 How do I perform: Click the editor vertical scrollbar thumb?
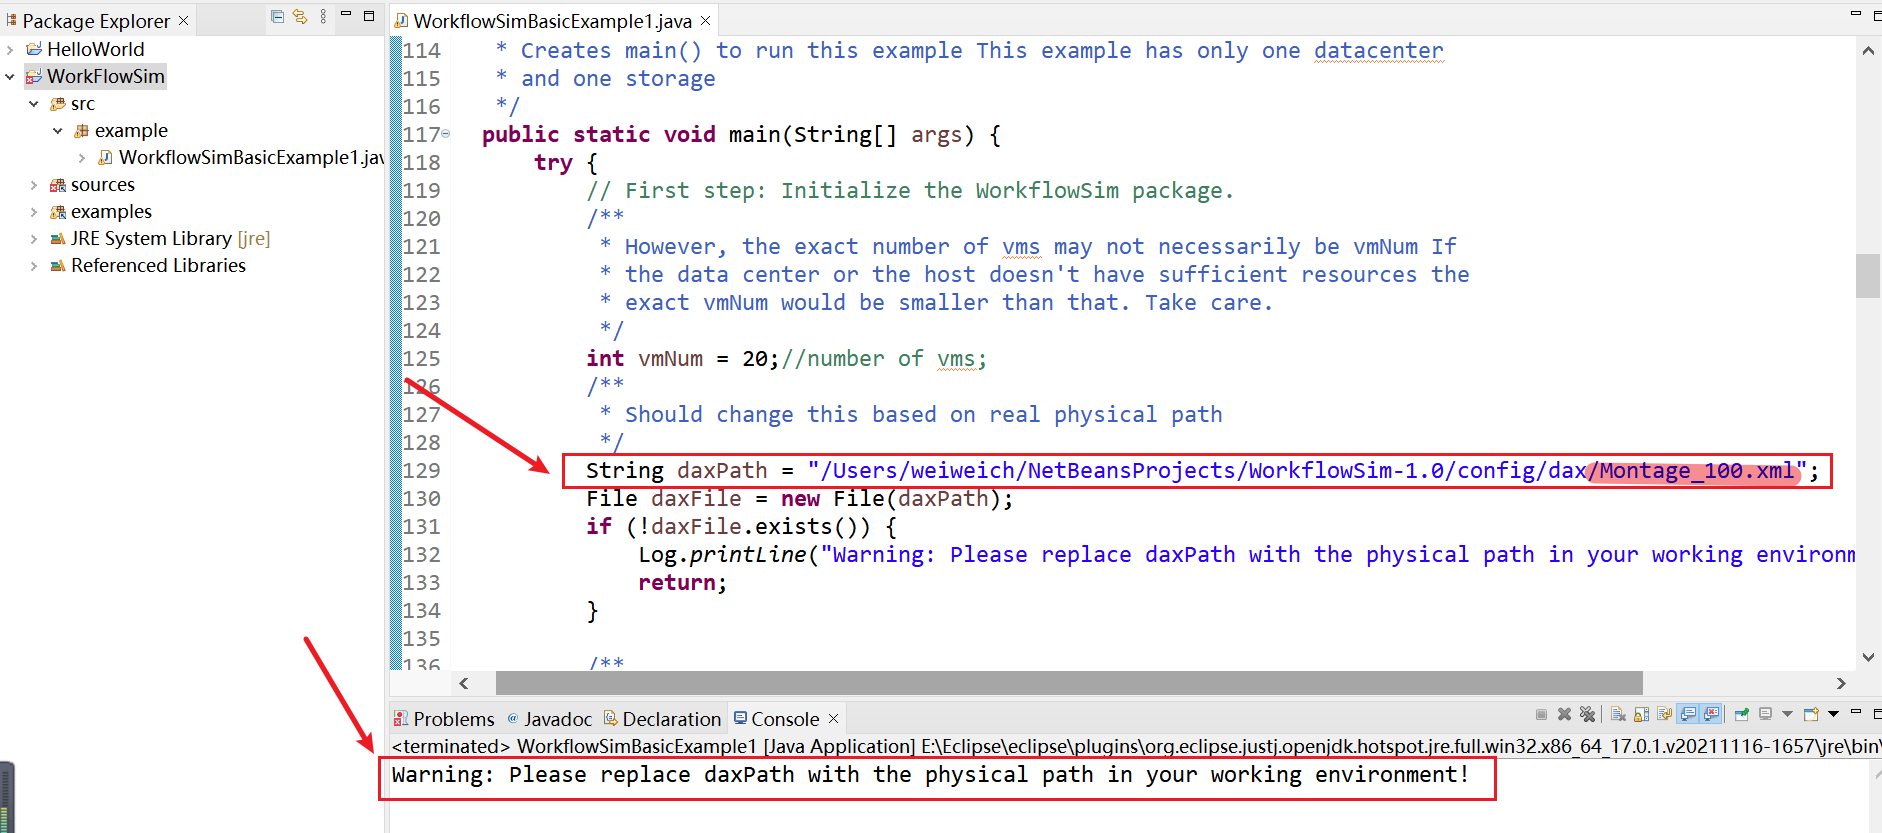click(1868, 276)
